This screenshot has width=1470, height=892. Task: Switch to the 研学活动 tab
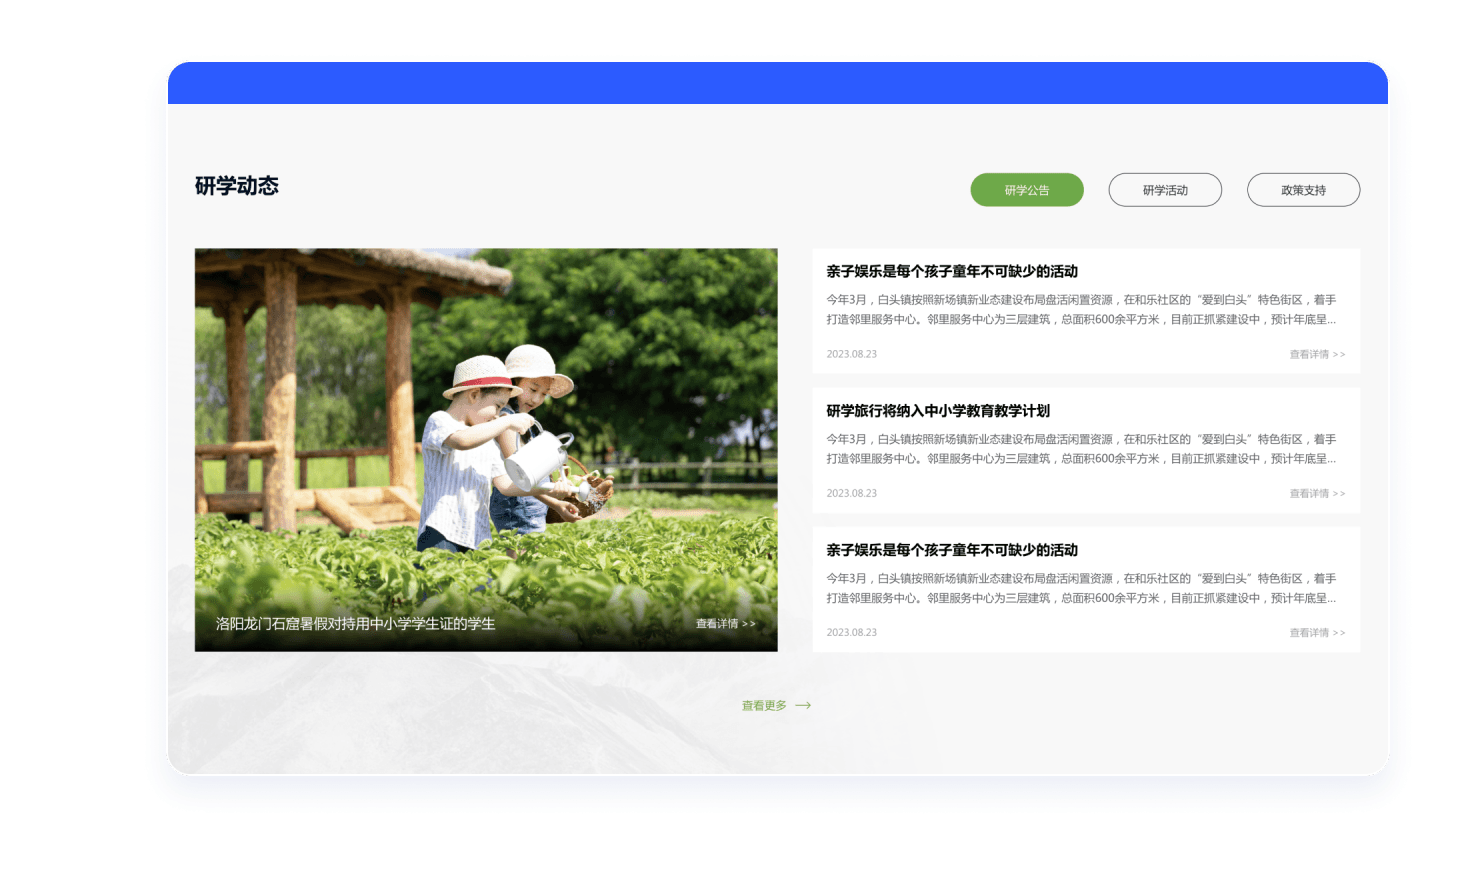[1164, 190]
